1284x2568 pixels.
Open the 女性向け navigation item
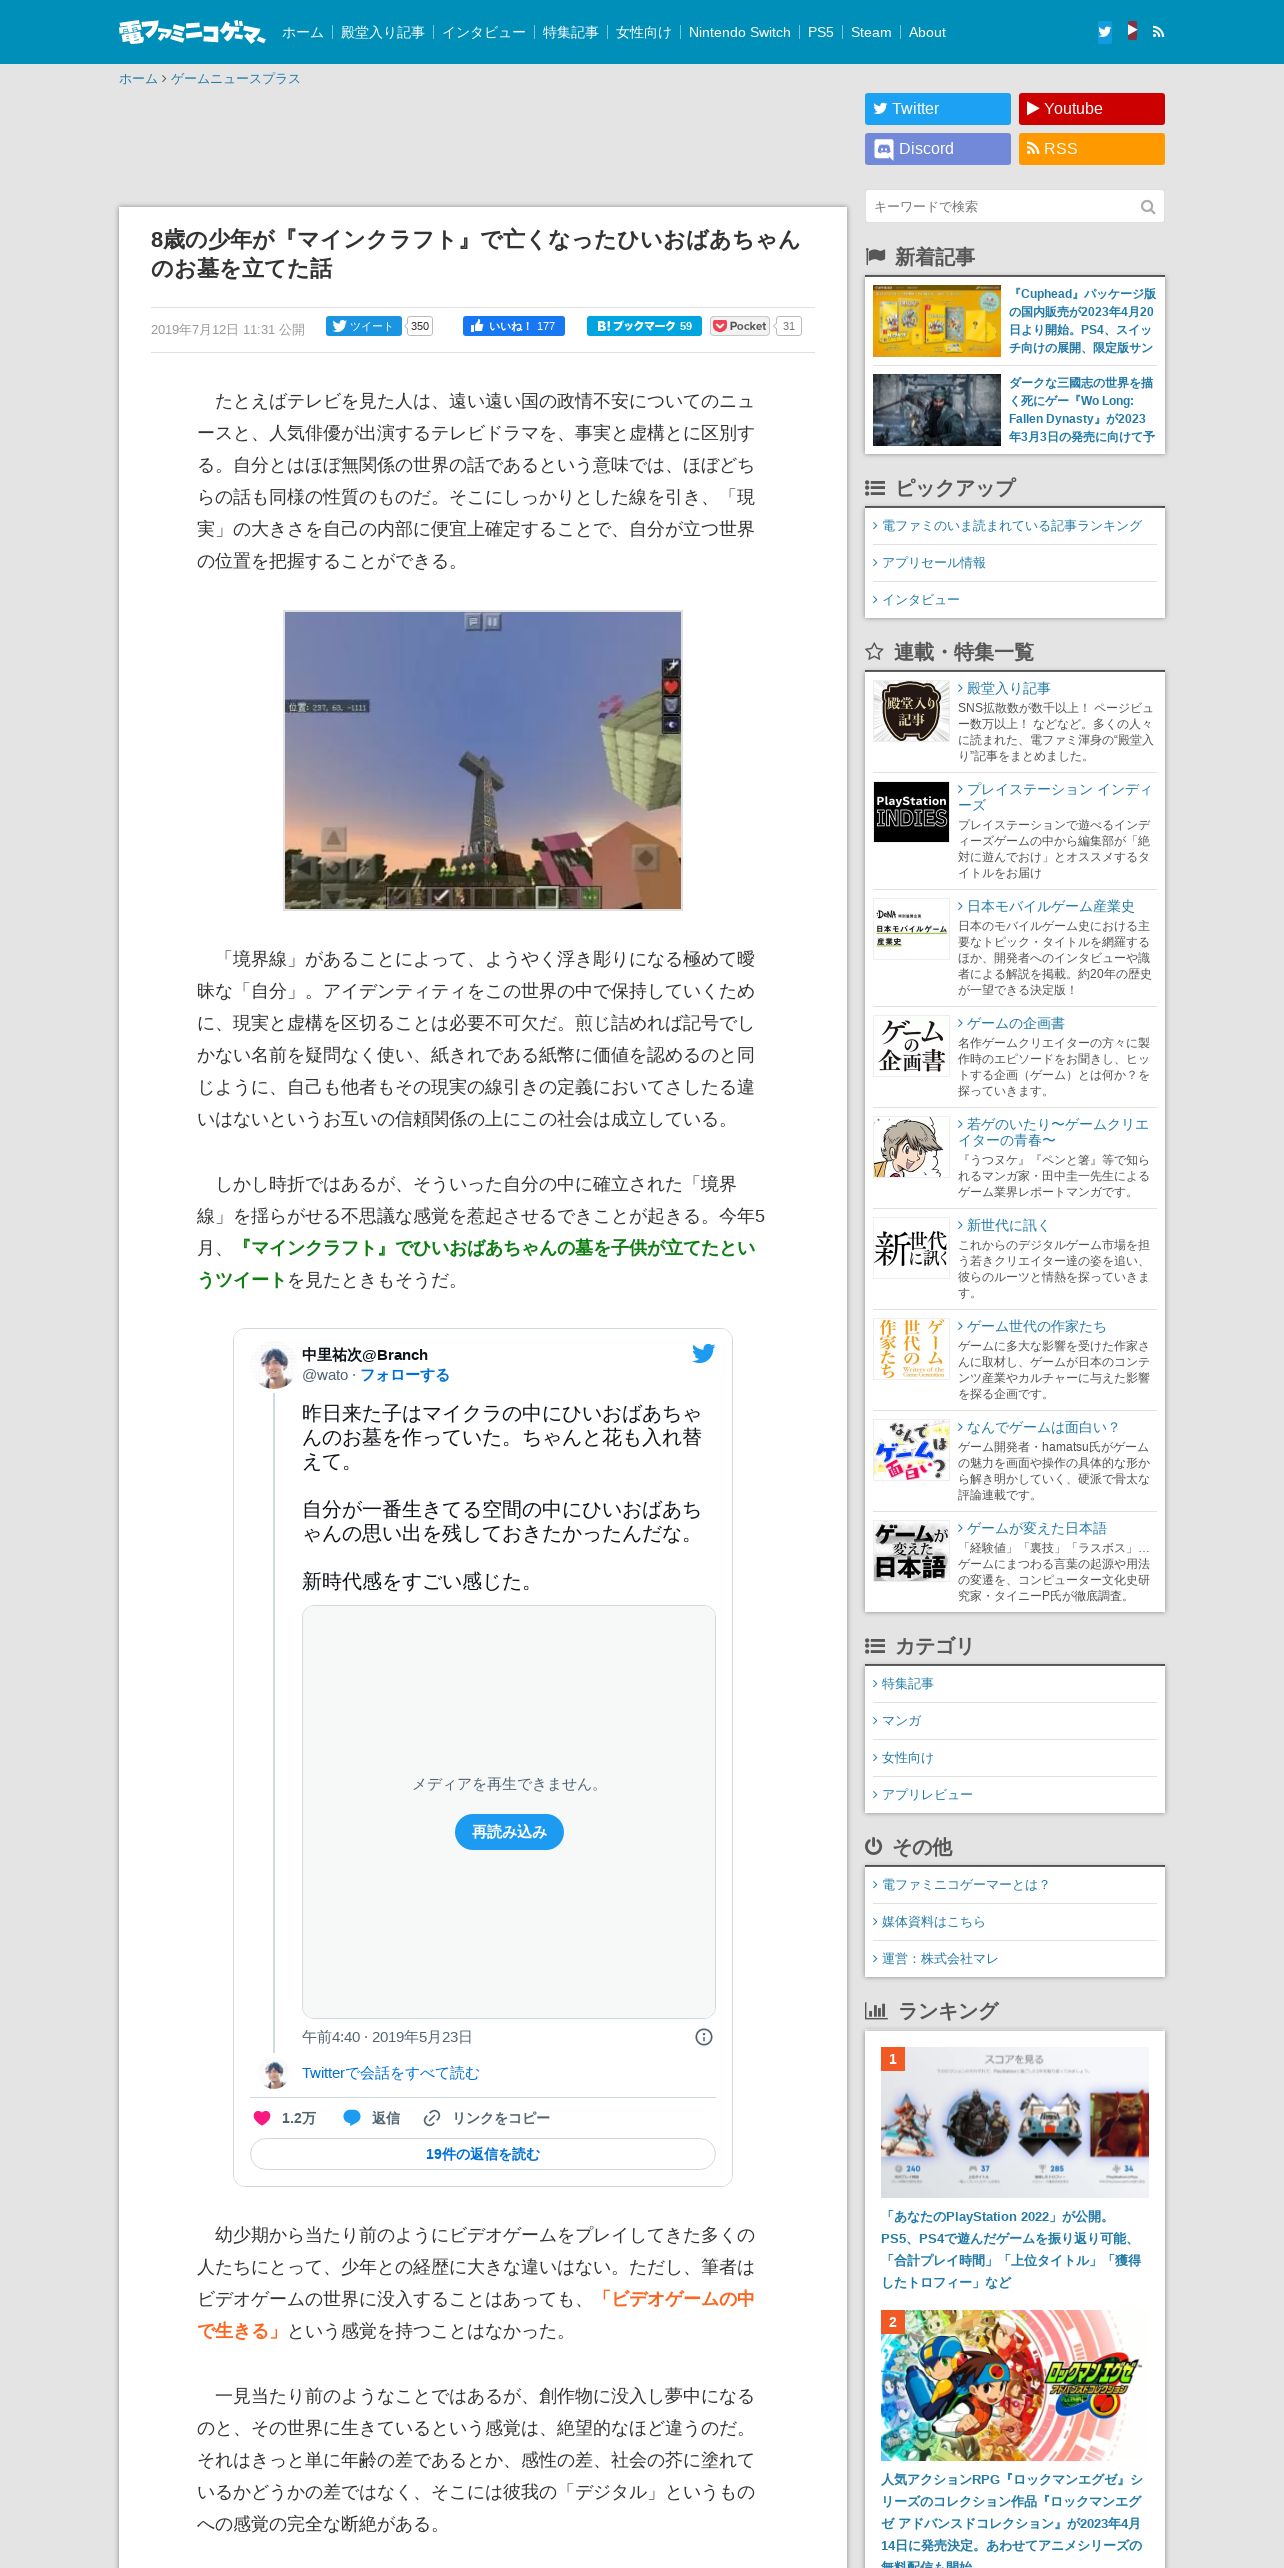644,32
